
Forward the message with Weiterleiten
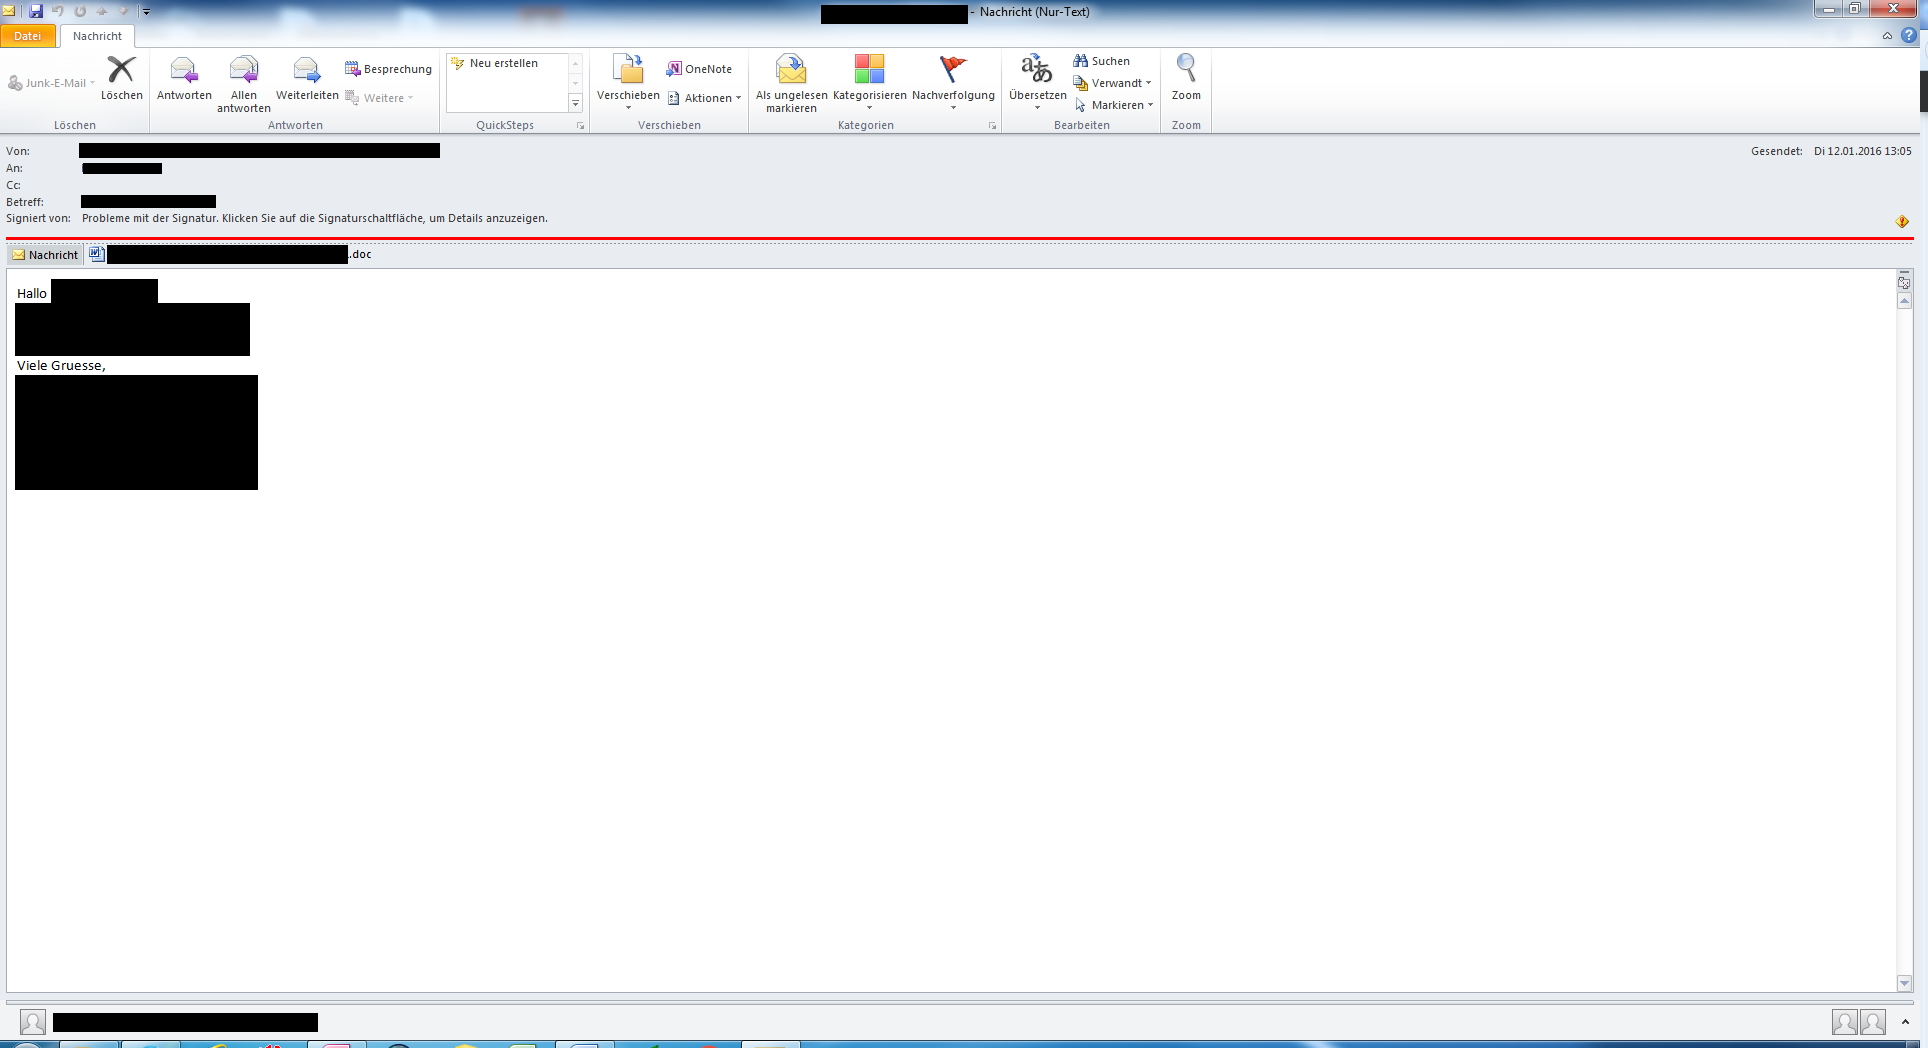(x=307, y=78)
